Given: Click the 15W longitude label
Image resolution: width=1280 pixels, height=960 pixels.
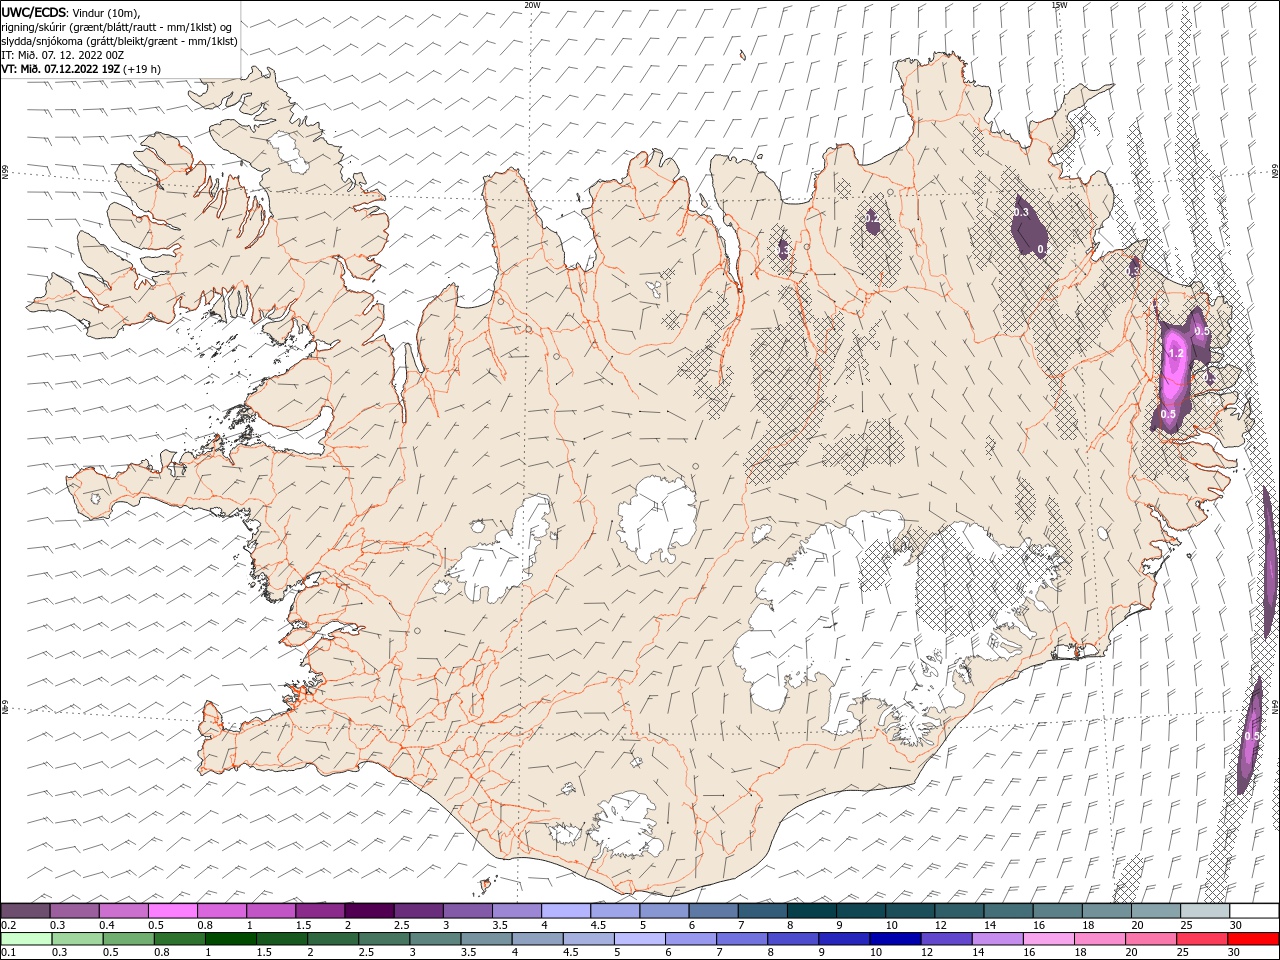Looking at the screenshot, I should point(1059,5).
